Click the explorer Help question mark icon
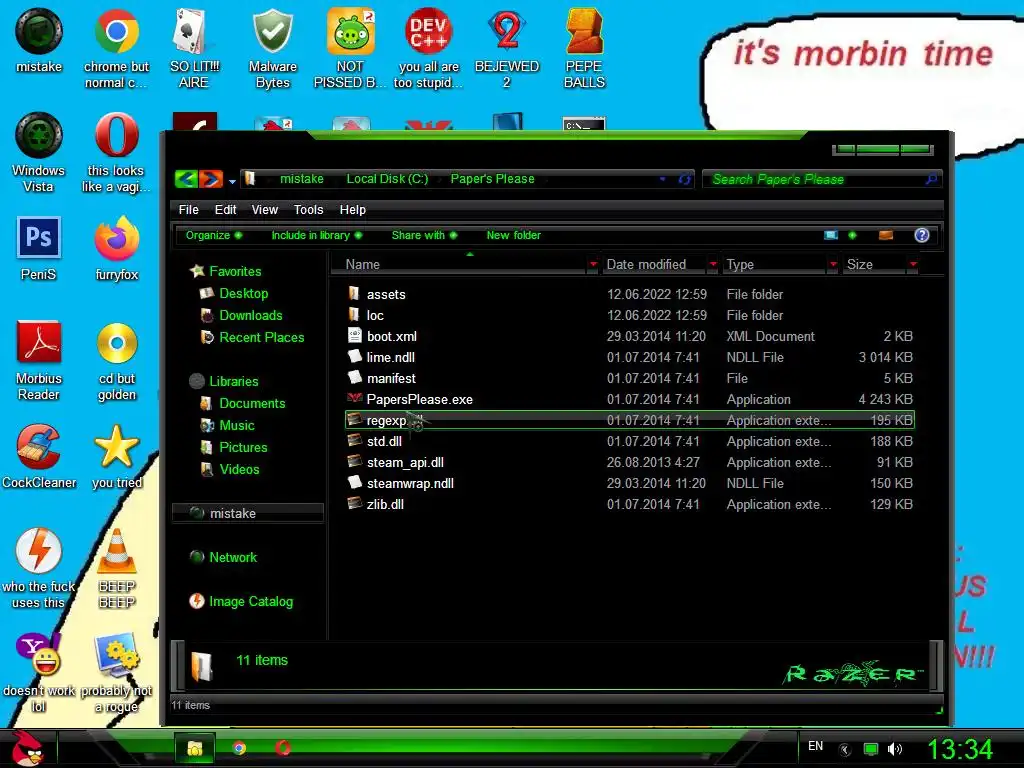The image size is (1024, 768). pos(921,235)
